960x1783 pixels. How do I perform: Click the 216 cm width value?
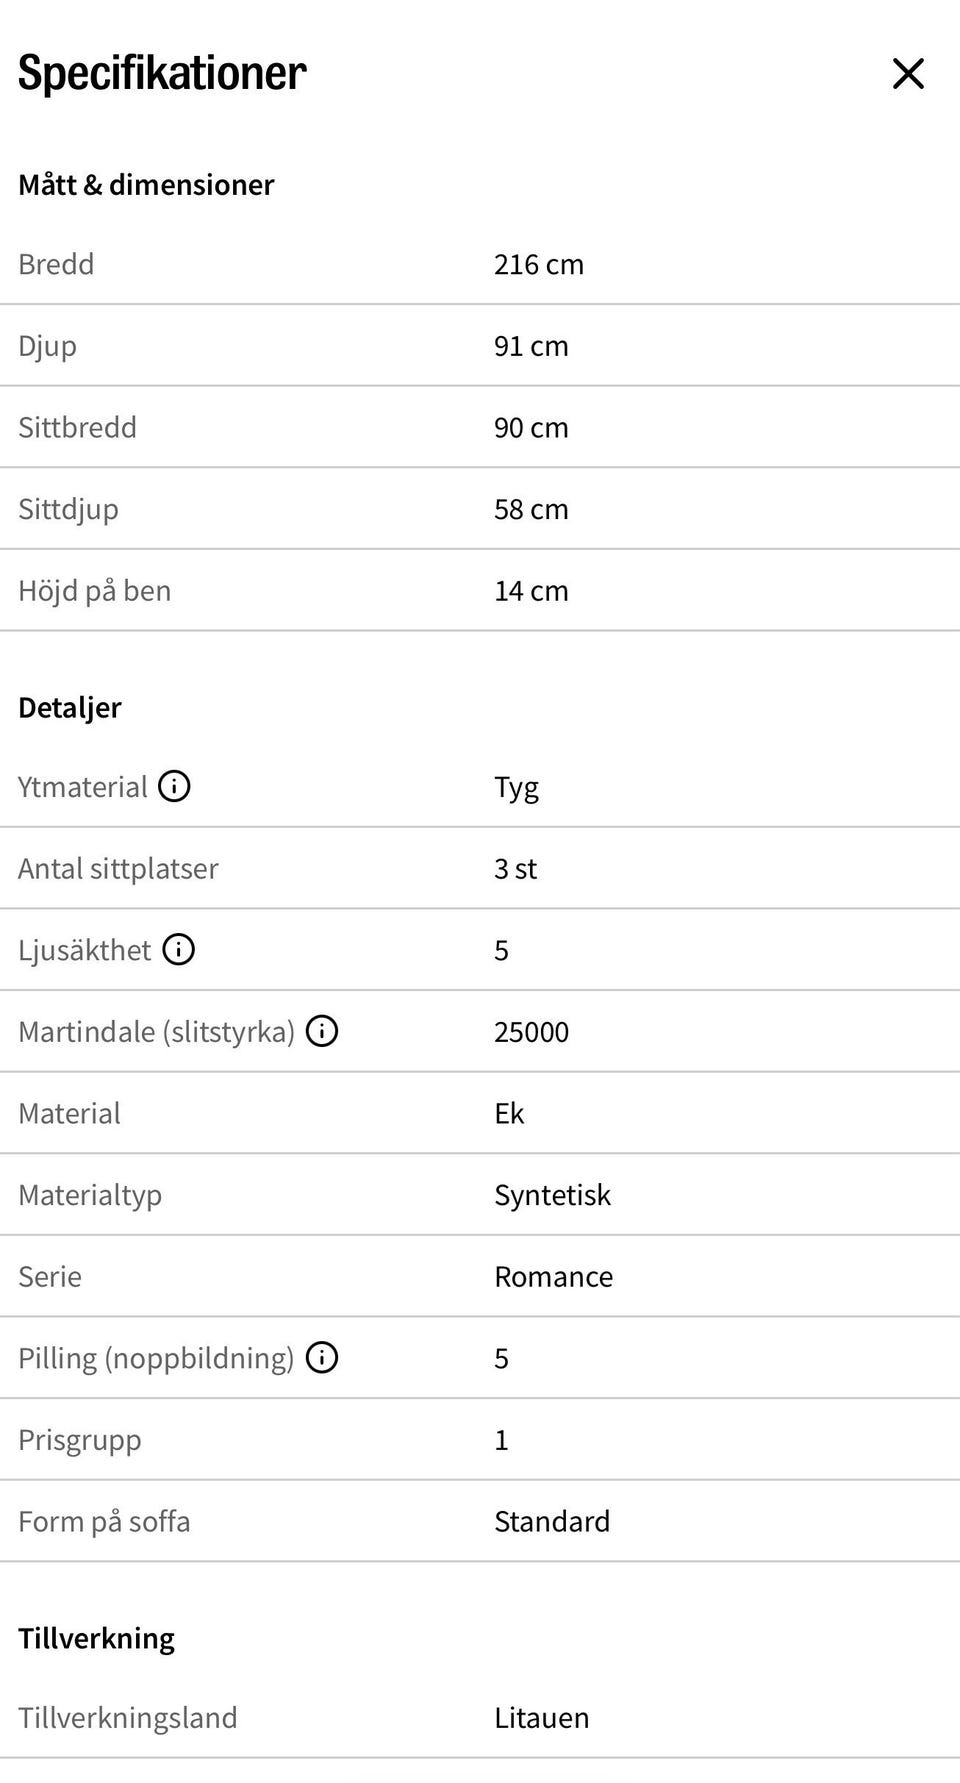[539, 264]
